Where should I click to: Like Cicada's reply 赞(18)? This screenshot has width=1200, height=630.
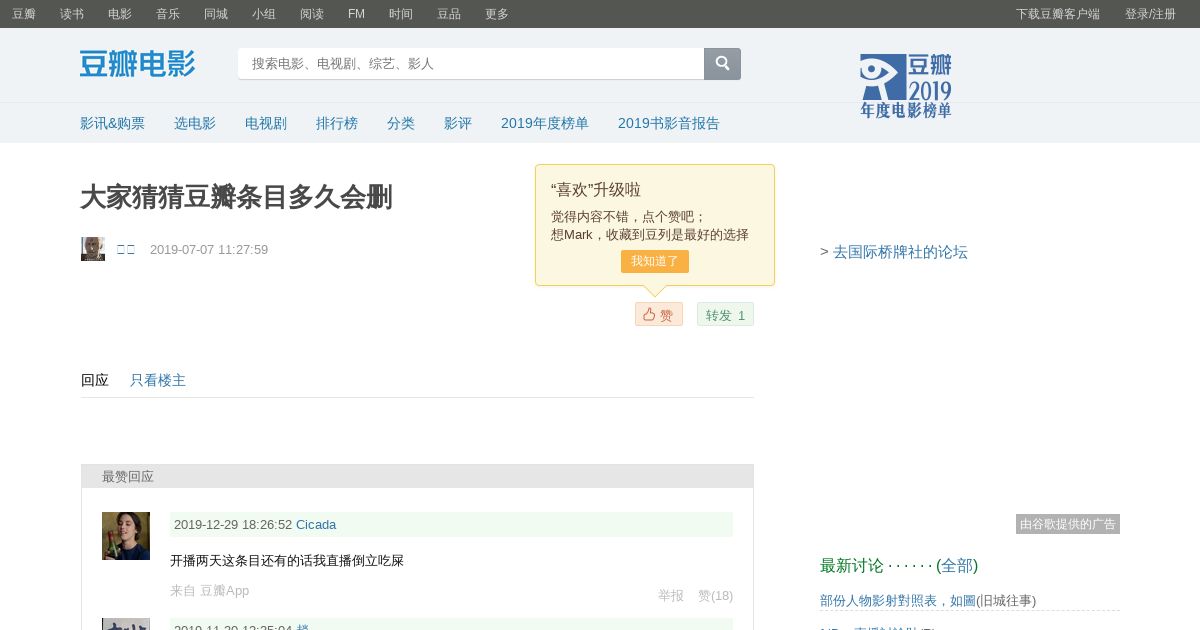pyautogui.click(x=715, y=595)
